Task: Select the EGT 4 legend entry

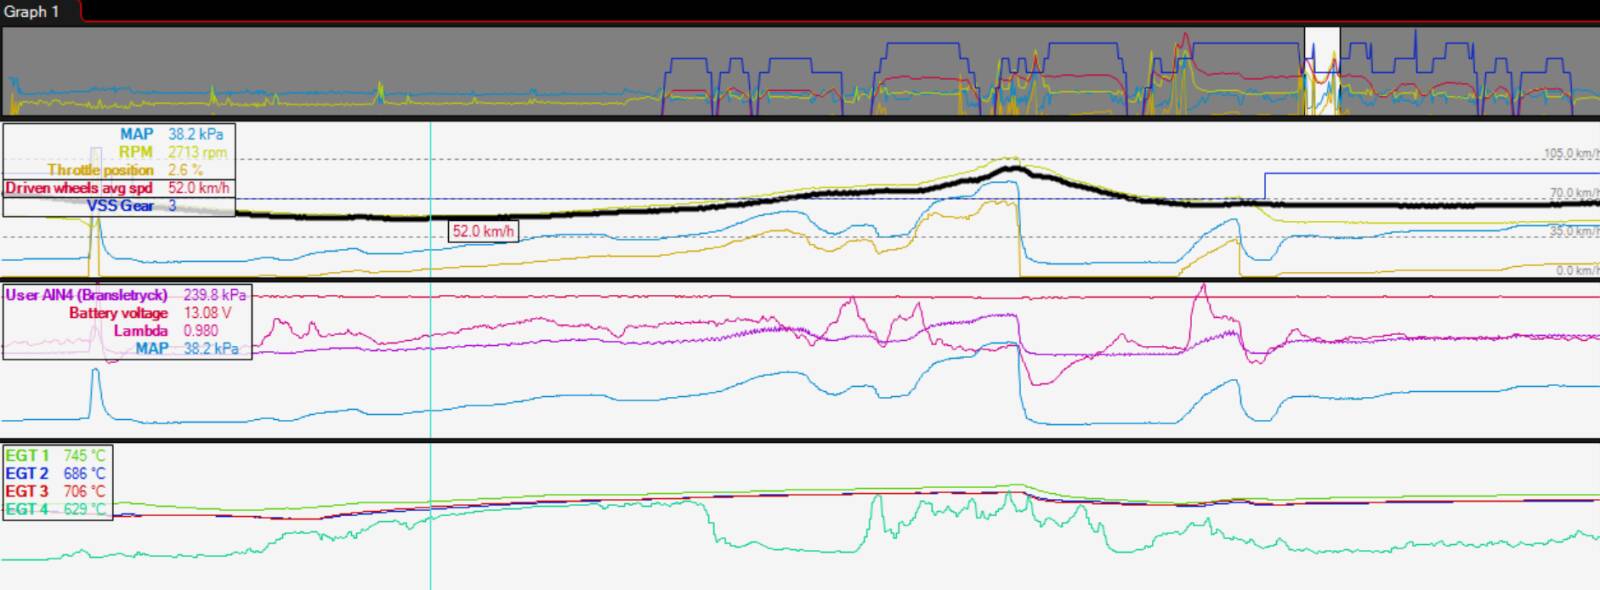Action: (x=27, y=510)
